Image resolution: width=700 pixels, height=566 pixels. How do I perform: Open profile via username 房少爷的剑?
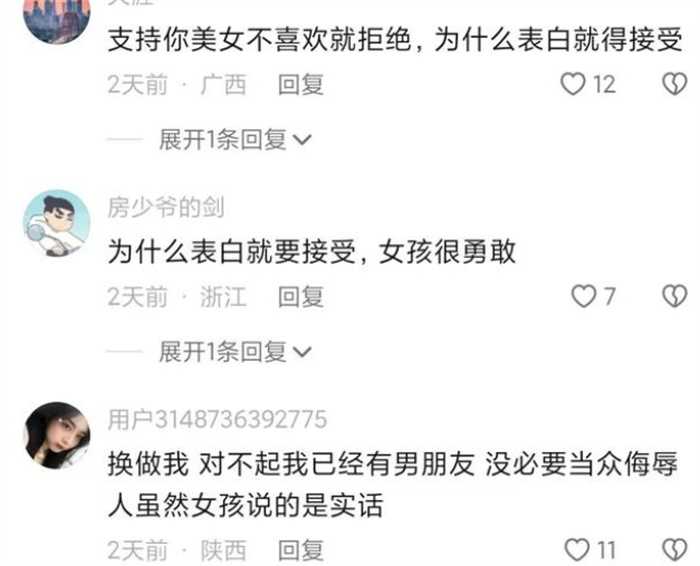[x=166, y=208]
